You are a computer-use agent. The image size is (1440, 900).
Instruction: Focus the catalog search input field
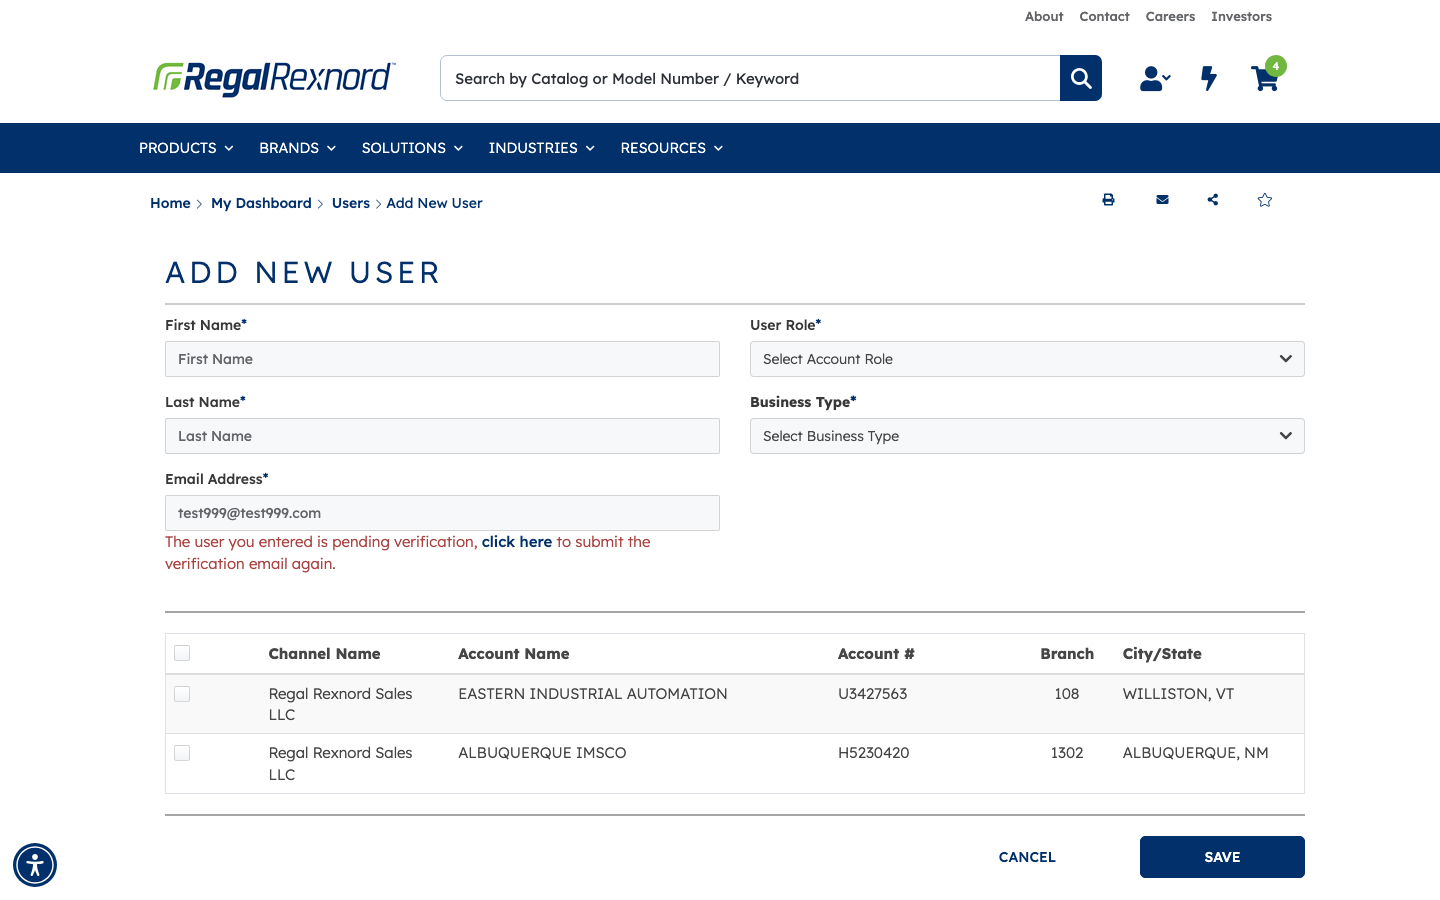tap(750, 78)
